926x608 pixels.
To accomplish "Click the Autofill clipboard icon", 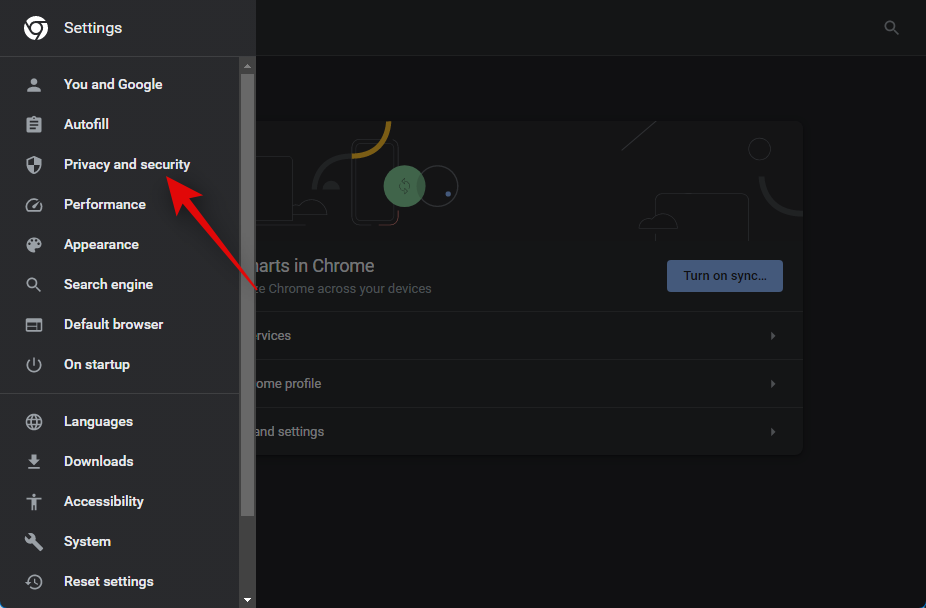I will (x=34, y=125).
